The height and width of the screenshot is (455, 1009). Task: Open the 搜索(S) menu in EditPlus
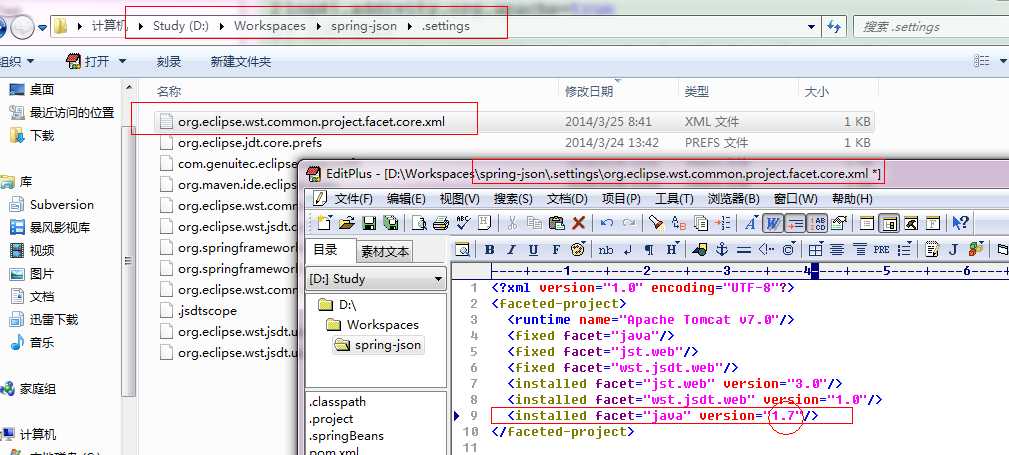tap(513, 199)
